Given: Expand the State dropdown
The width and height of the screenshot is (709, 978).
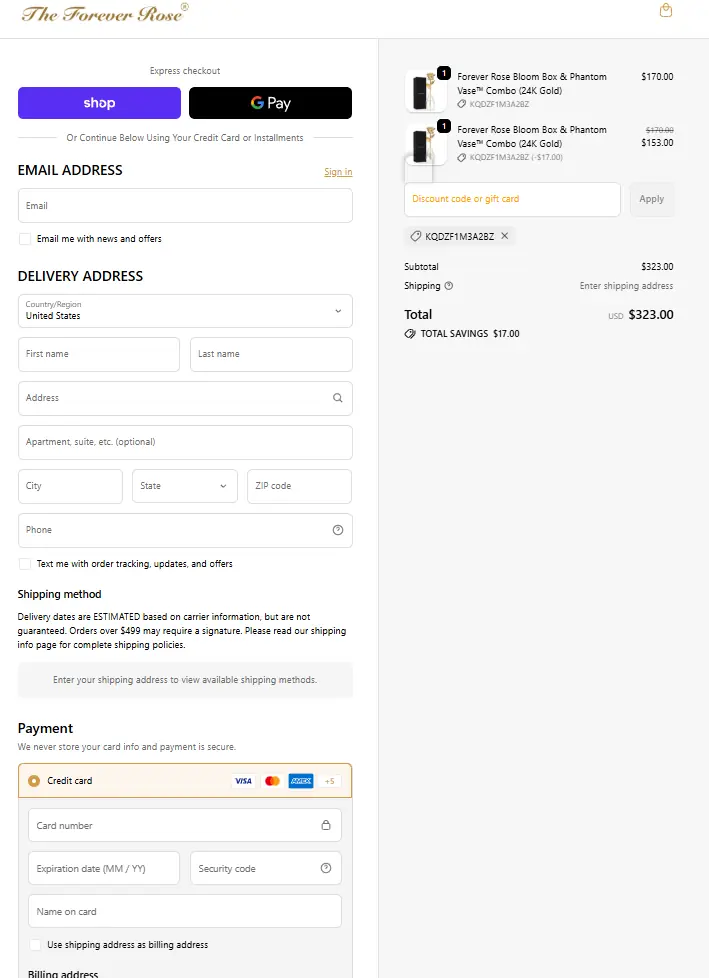Looking at the screenshot, I should coord(185,486).
